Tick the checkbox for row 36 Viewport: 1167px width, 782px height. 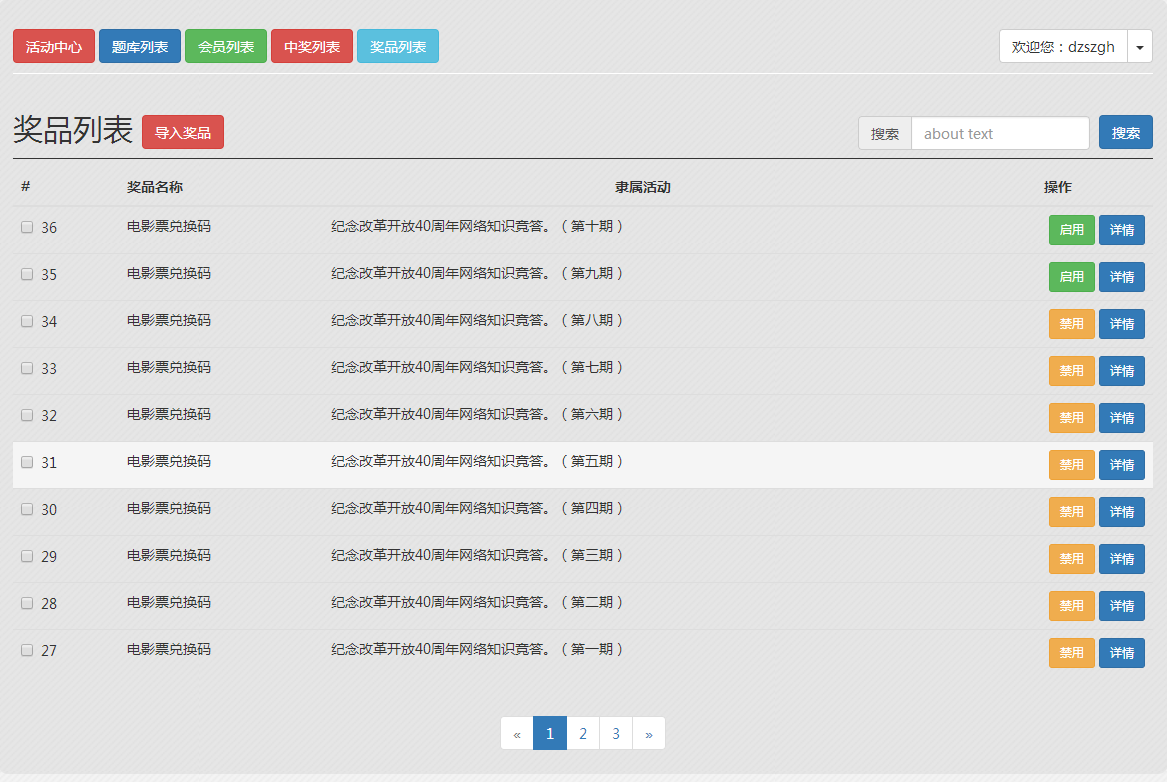coord(27,227)
